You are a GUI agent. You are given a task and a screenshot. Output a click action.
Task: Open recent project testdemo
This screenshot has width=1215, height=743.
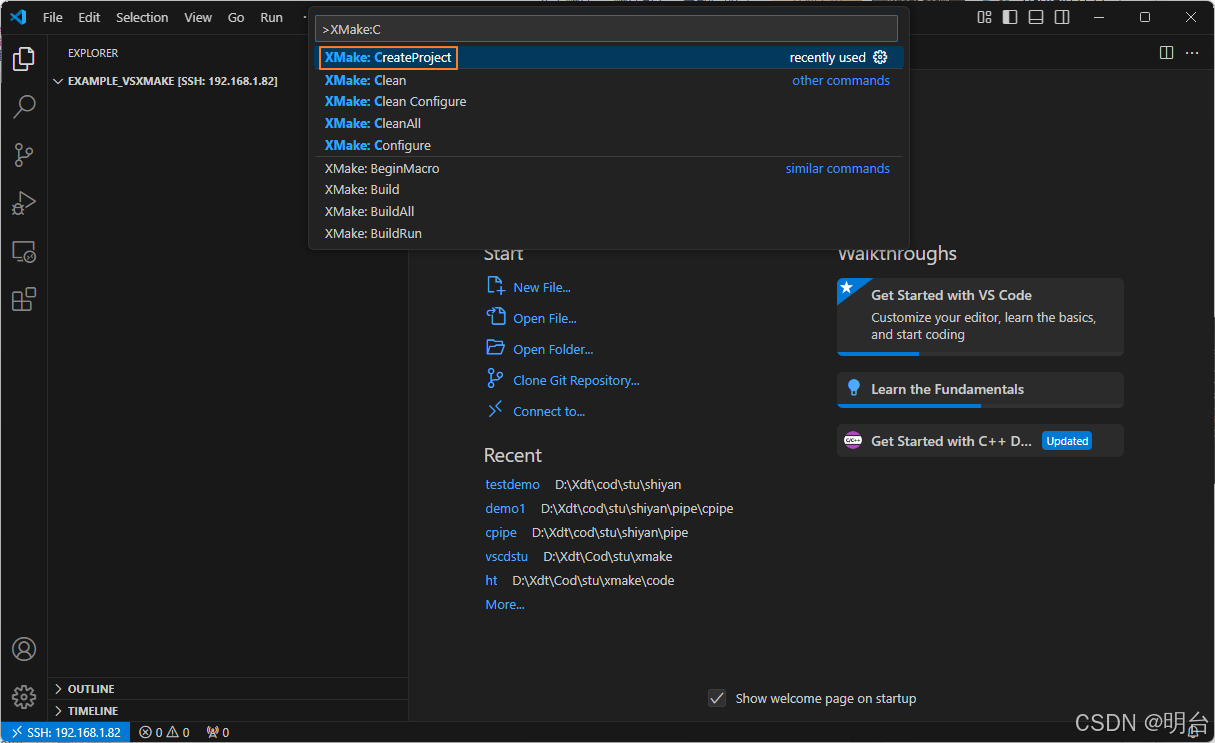click(x=512, y=484)
